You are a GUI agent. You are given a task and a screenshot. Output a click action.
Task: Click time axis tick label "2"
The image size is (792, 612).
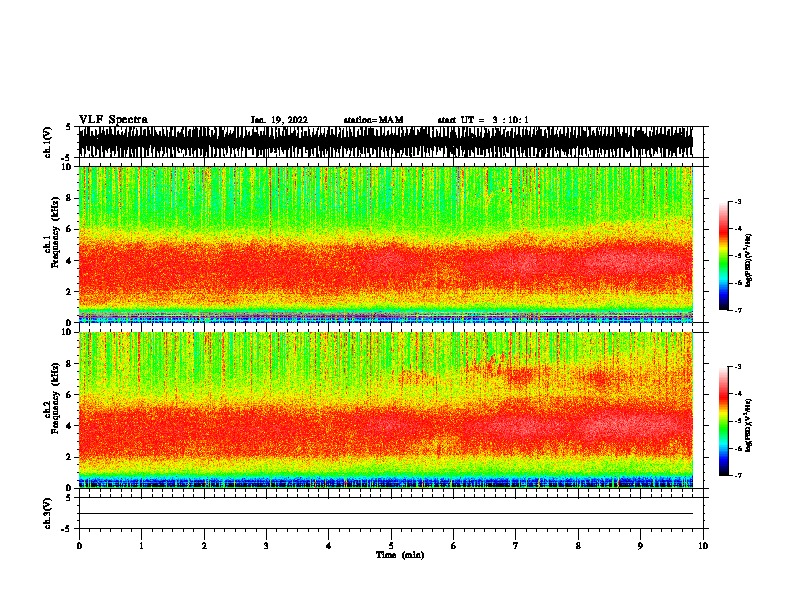tap(204, 546)
